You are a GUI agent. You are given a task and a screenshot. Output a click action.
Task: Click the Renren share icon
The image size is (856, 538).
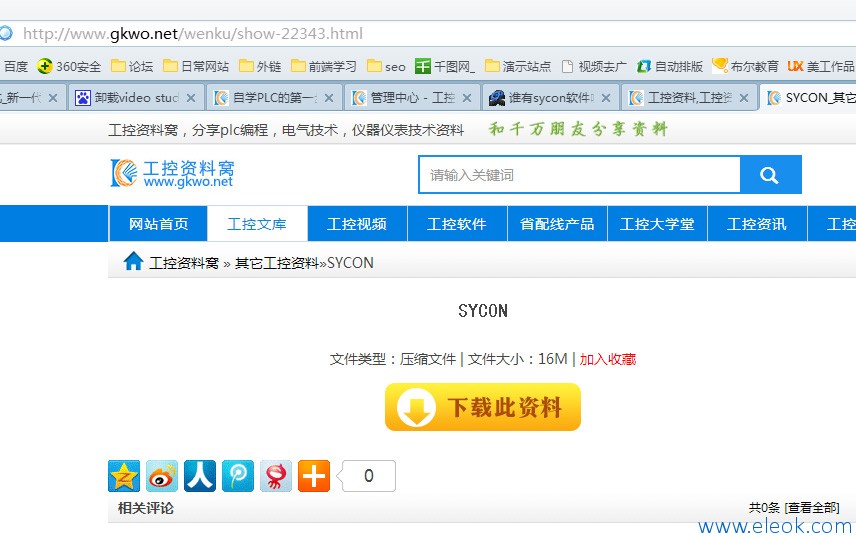200,476
